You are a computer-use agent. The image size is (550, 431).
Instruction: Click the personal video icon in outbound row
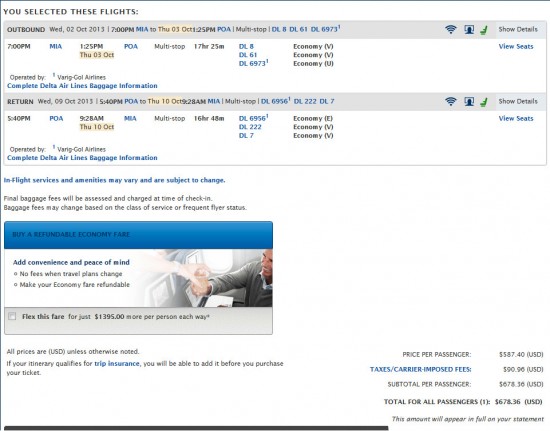469,29
